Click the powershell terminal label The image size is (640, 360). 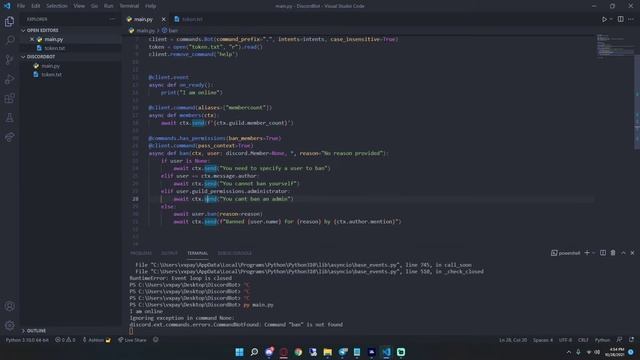[566, 253]
